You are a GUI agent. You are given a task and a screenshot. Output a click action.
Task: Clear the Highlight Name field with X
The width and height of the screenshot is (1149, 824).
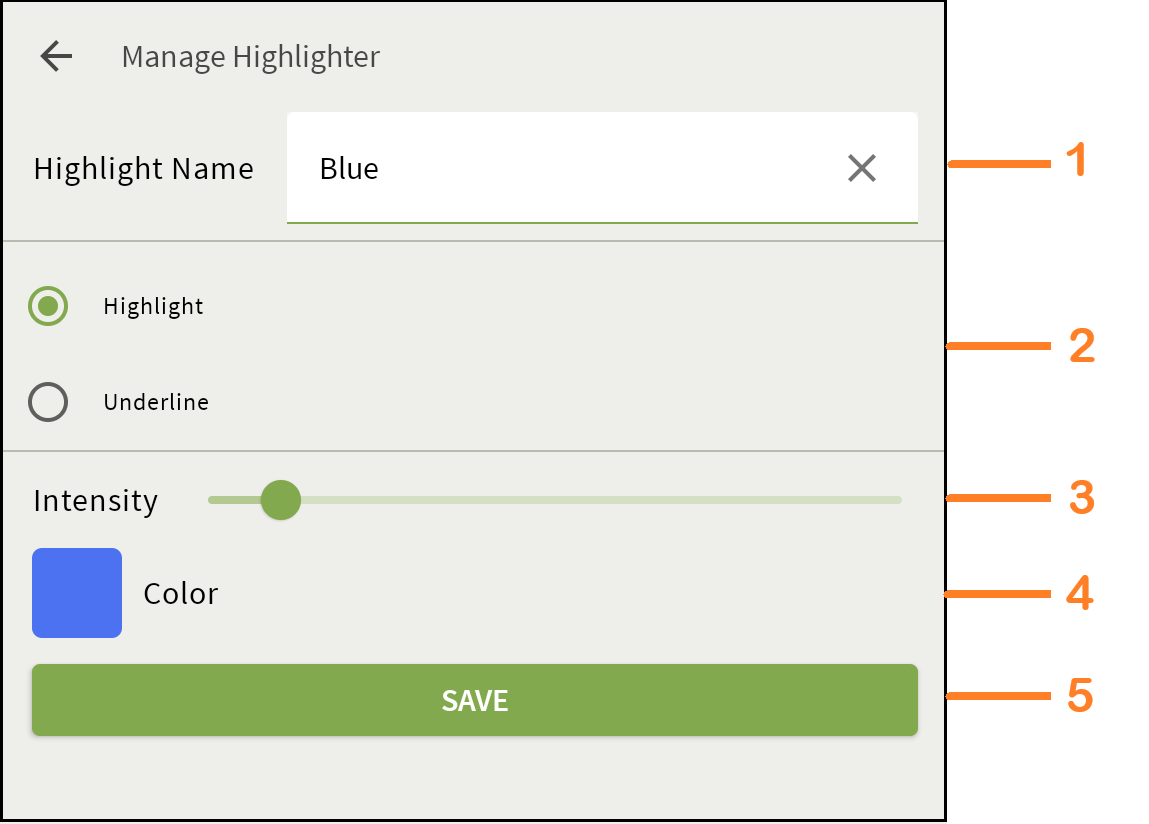[861, 168]
